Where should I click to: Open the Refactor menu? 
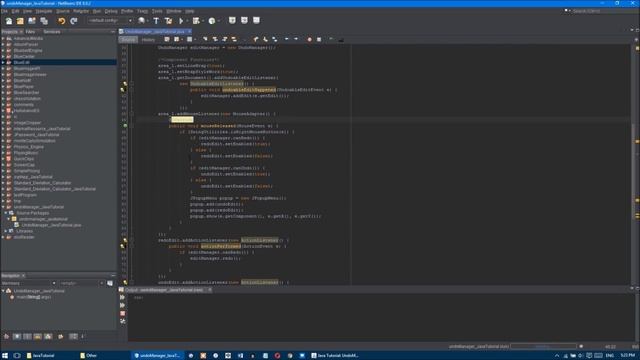point(81,11)
